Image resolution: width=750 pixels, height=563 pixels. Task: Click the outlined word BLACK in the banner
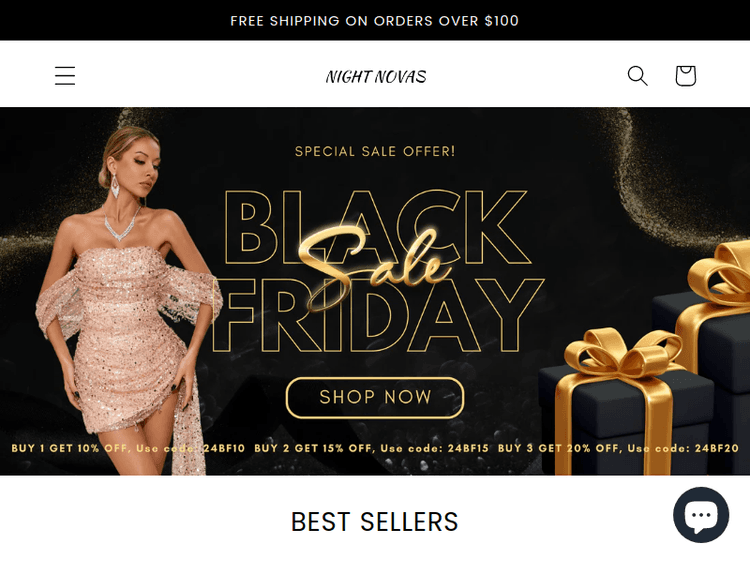tap(376, 227)
